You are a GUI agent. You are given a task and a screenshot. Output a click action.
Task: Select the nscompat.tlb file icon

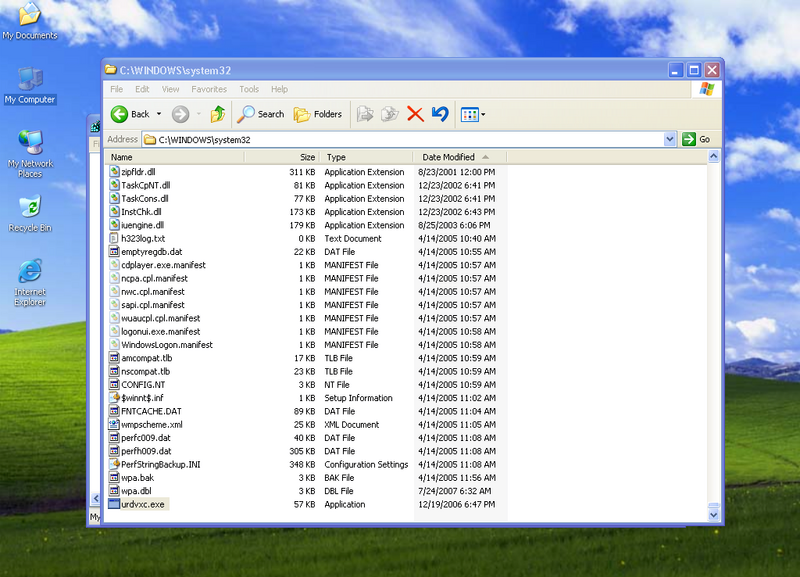coord(114,371)
